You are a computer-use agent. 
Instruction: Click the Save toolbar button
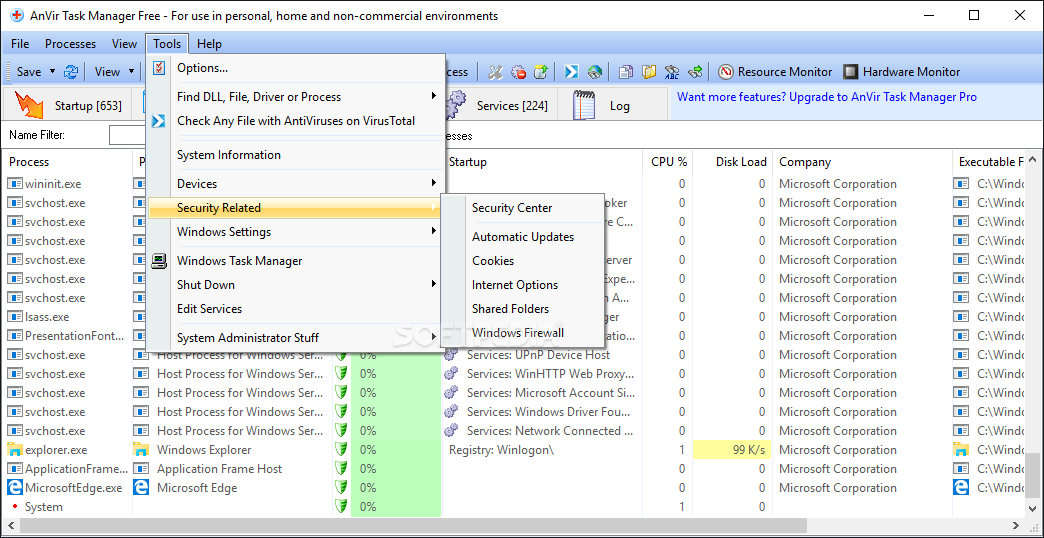tap(29, 72)
